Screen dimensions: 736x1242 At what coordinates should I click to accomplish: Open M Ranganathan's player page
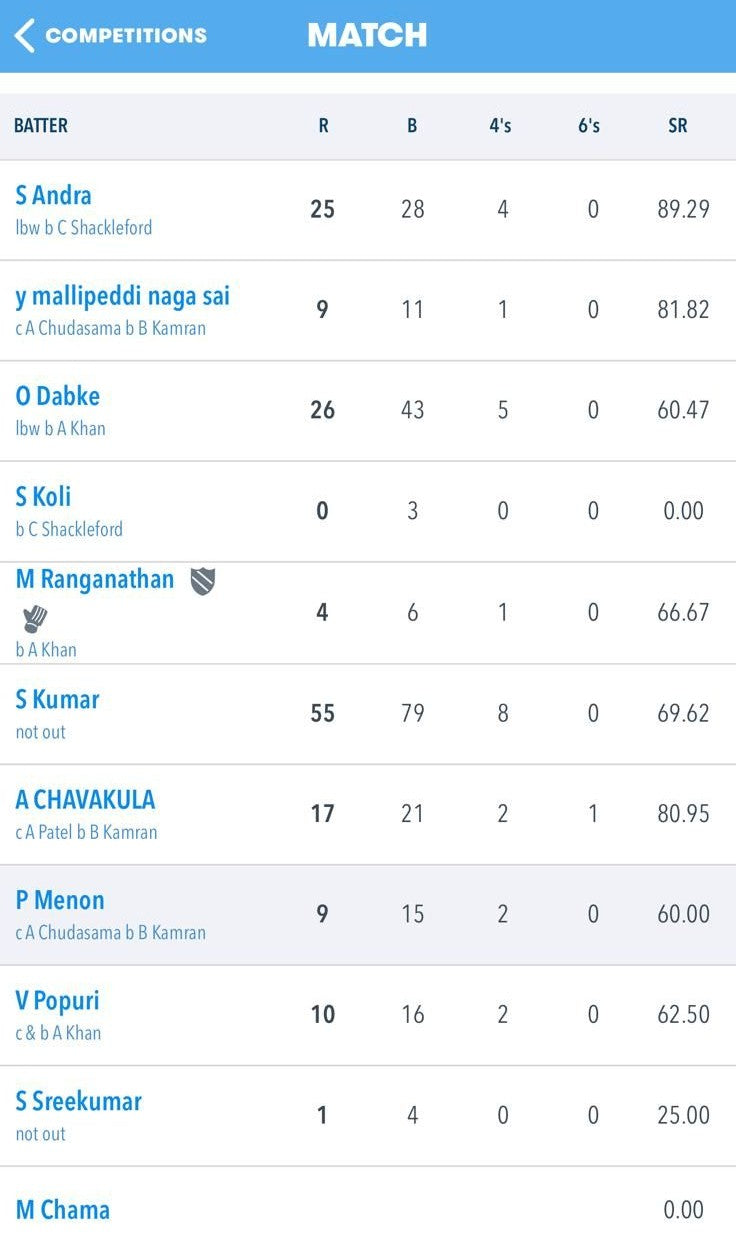tap(95, 580)
